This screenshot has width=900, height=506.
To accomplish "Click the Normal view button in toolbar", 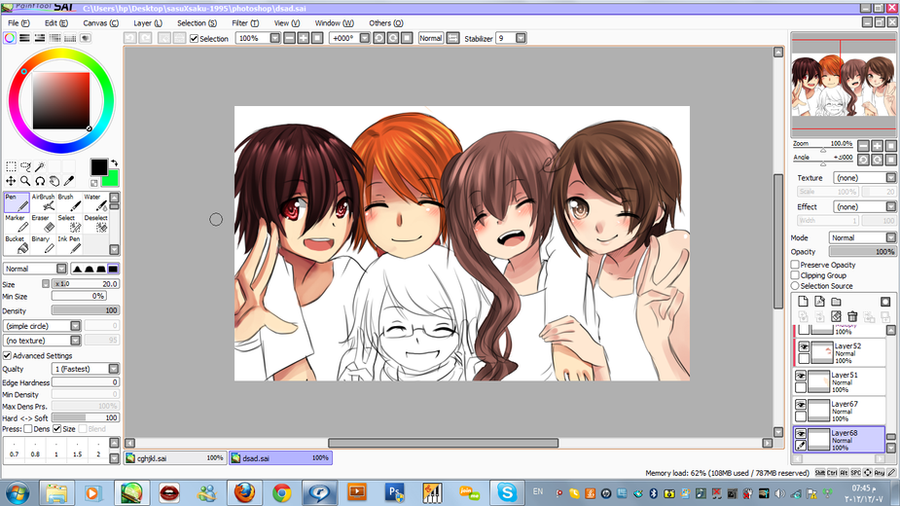I will tap(430, 38).
